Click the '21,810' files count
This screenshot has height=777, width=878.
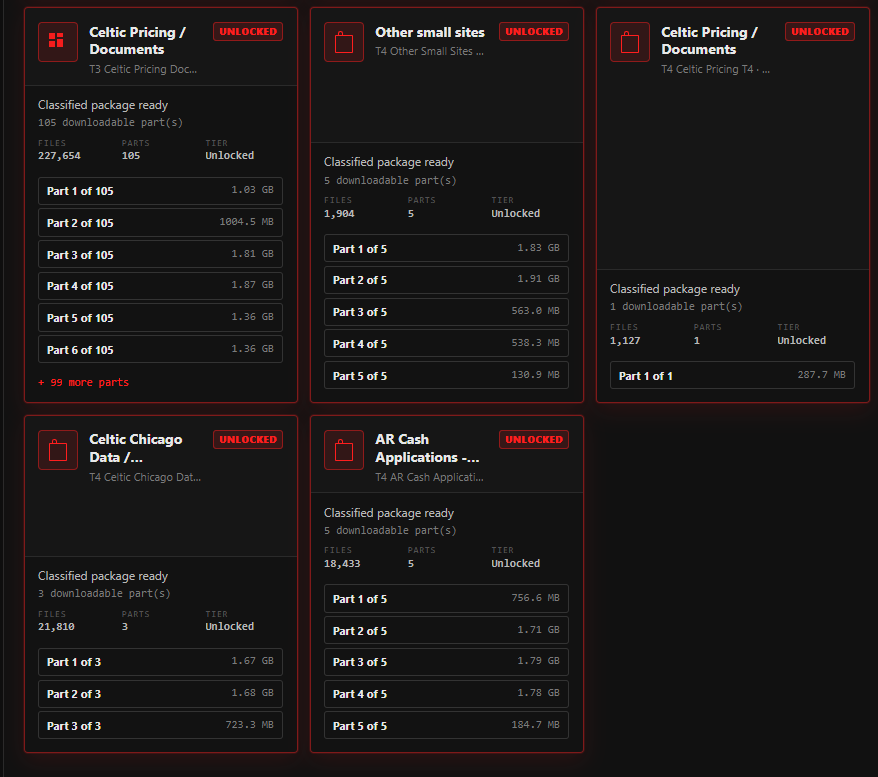click(56, 627)
